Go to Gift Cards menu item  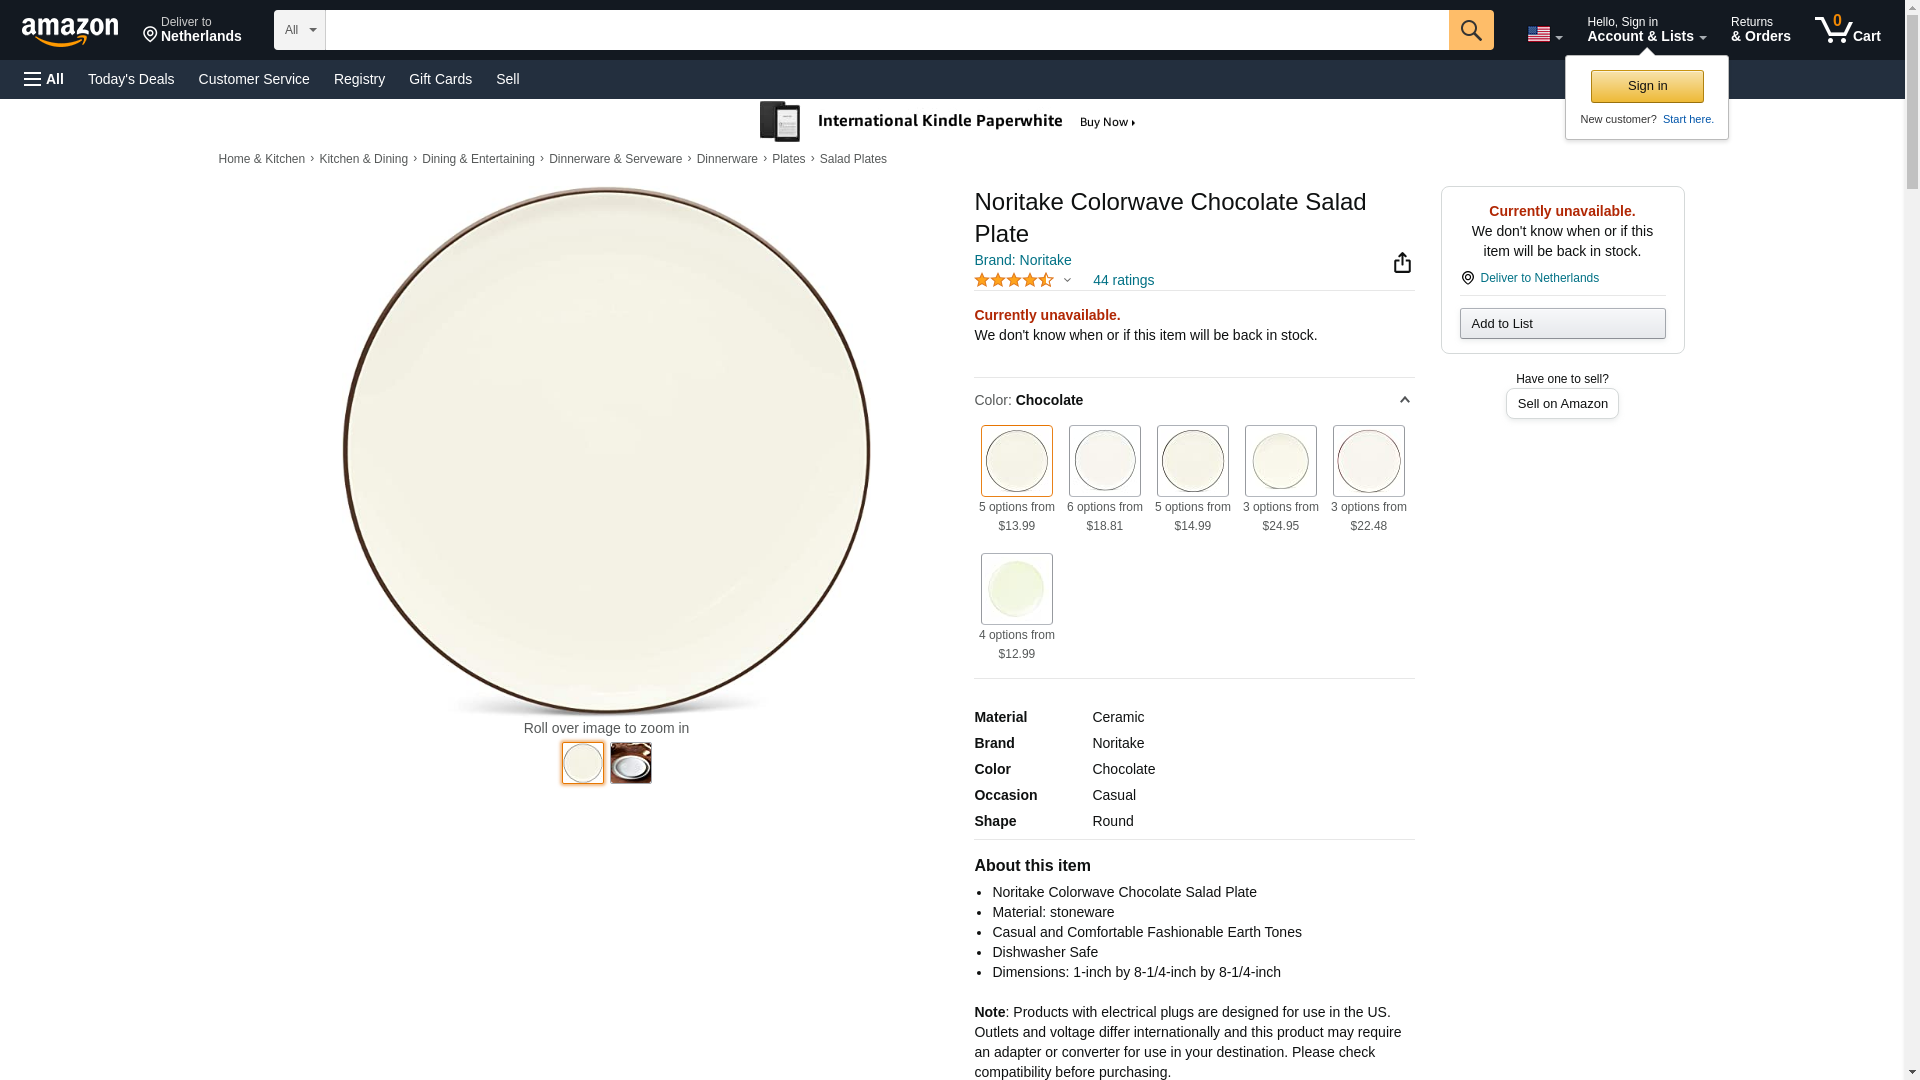click(440, 79)
